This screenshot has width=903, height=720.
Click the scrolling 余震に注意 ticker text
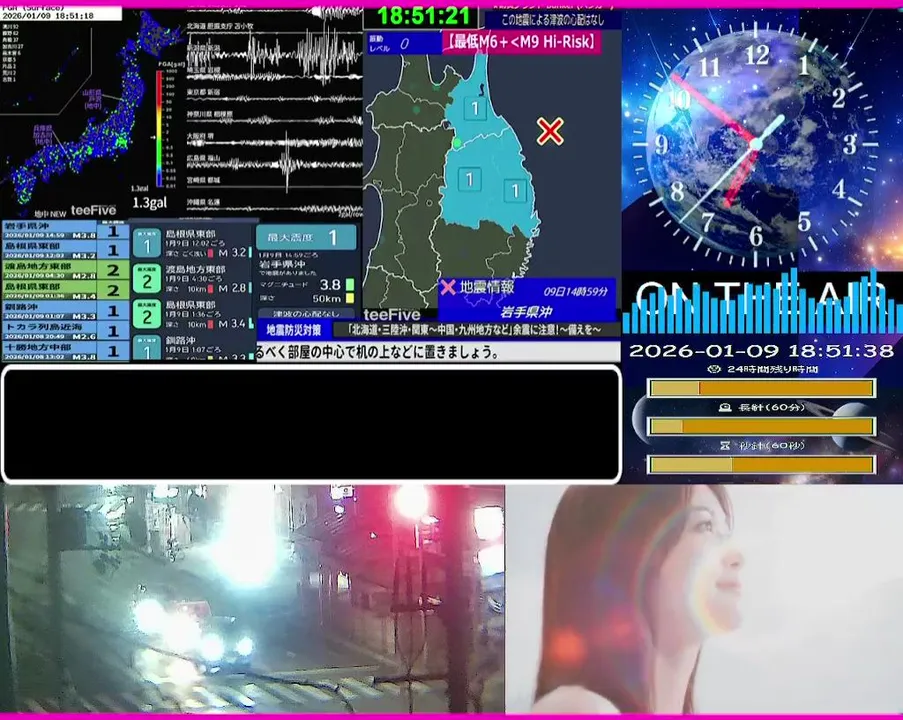coord(475,329)
